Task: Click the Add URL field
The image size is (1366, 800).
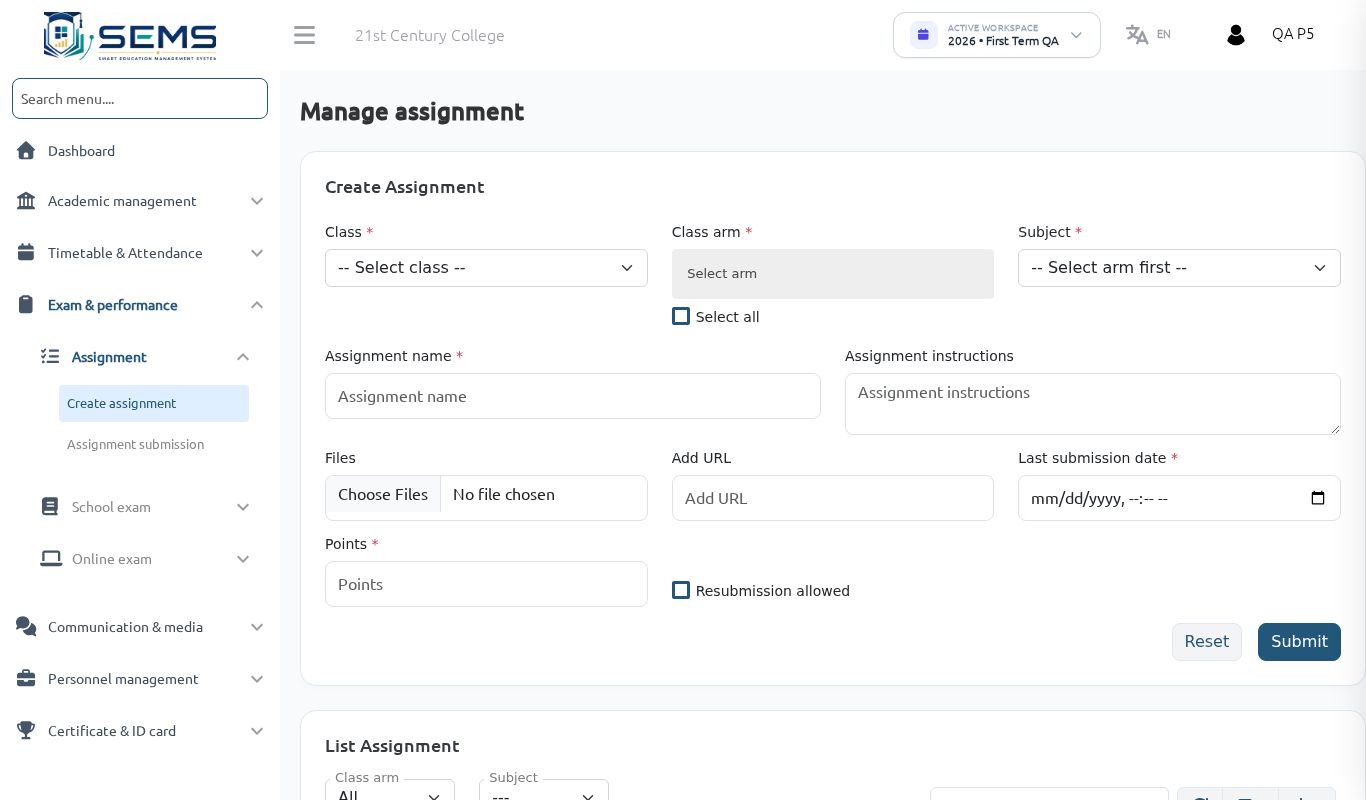Action: (833, 498)
